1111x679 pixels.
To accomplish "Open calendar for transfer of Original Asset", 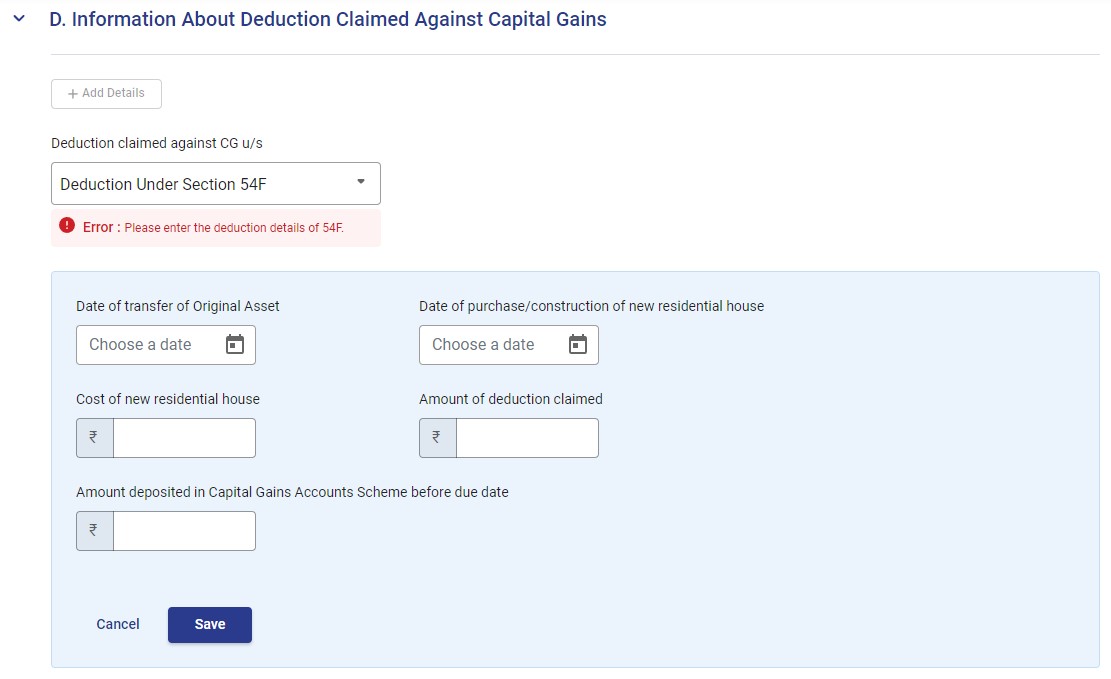I will pos(235,345).
